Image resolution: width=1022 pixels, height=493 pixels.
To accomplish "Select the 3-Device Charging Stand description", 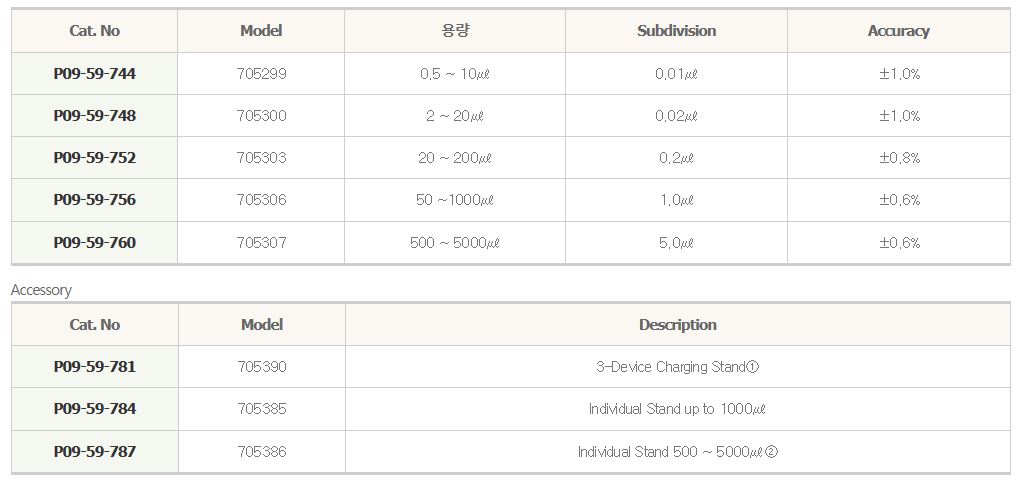I will [x=677, y=367].
